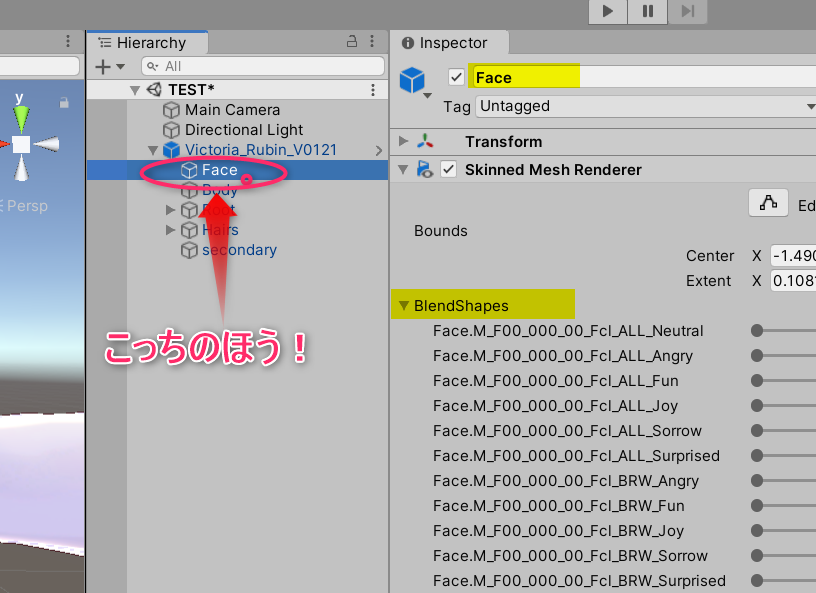Expand the Root object in the Hierarchy
The height and width of the screenshot is (593, 816).
click(170, 210)
